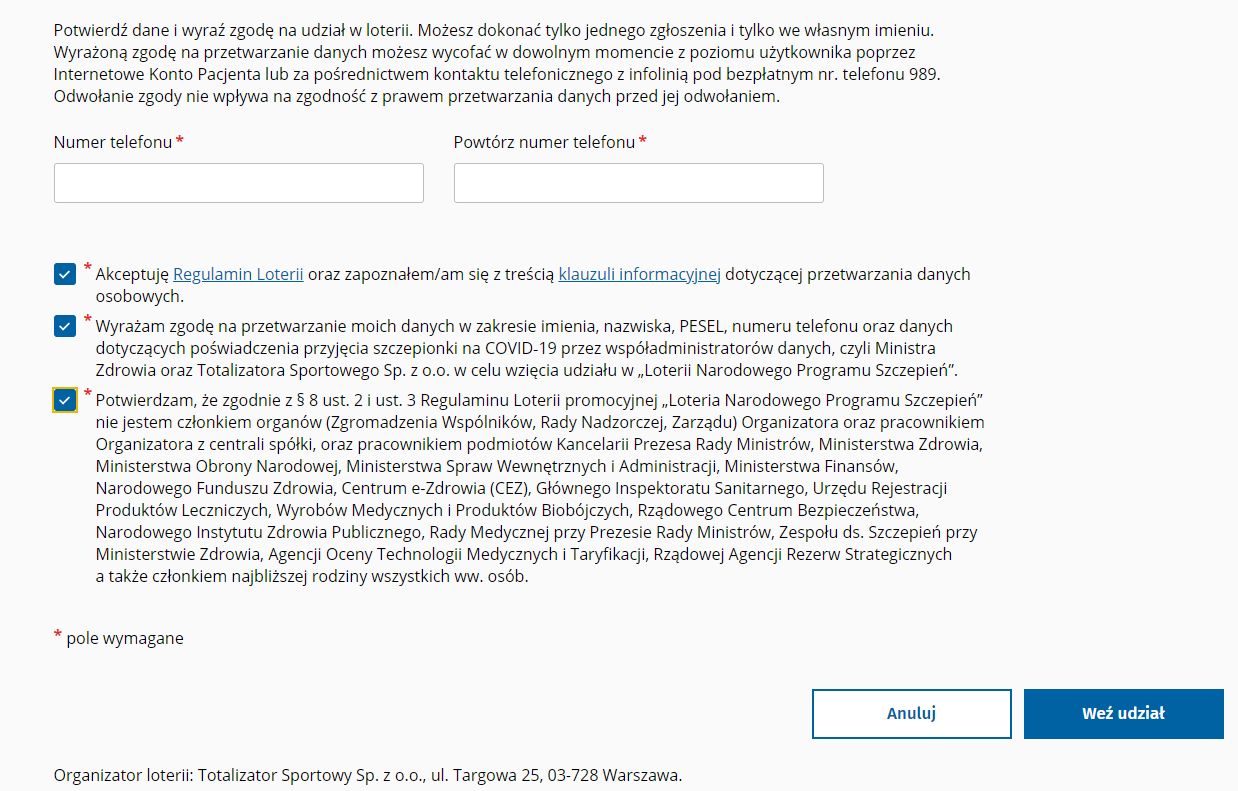Click the "pole wymagane" legend text
Screen dimensions: 1238x791
tap(125, 638)
